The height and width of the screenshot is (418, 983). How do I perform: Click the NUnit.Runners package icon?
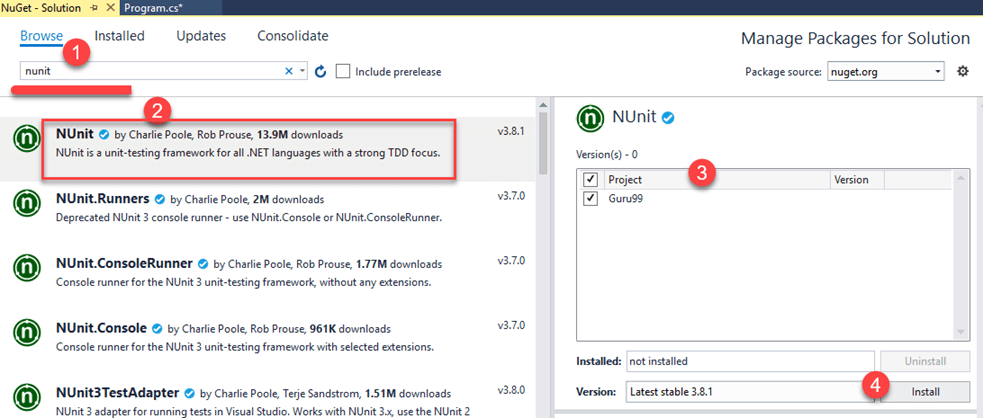point(27,205)
